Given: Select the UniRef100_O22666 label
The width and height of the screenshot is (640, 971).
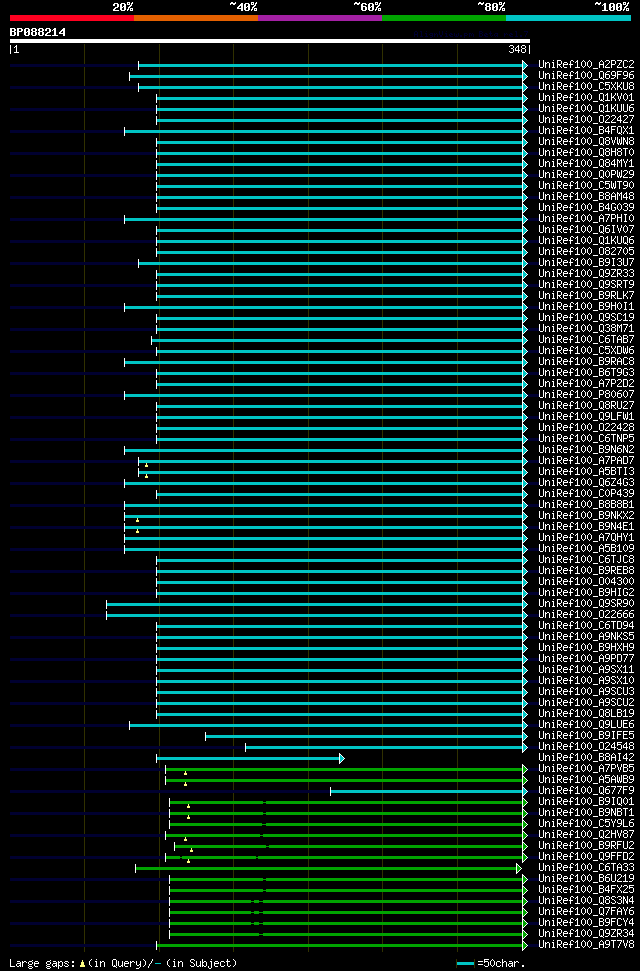Looking at the screenshot, I should pyautogui.click(x=586, y=615).
